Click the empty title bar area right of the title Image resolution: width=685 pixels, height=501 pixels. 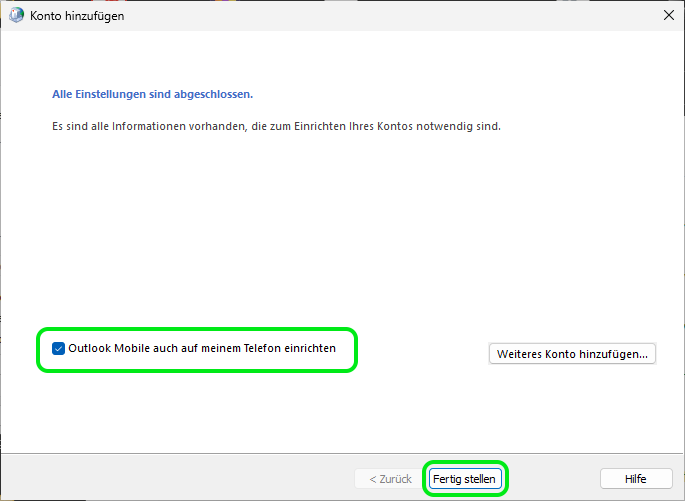click(x=400, y=15)
